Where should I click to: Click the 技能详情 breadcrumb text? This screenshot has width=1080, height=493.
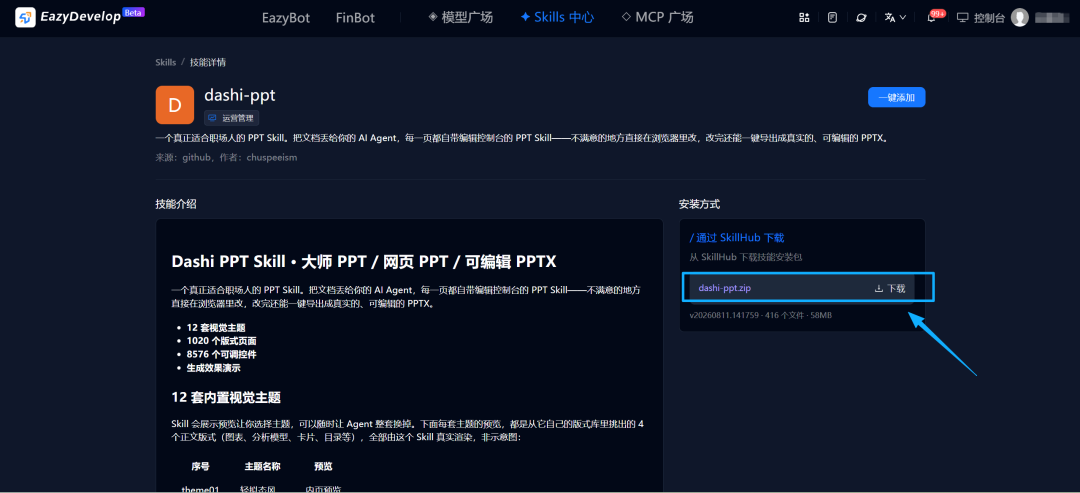click(208, 62)
